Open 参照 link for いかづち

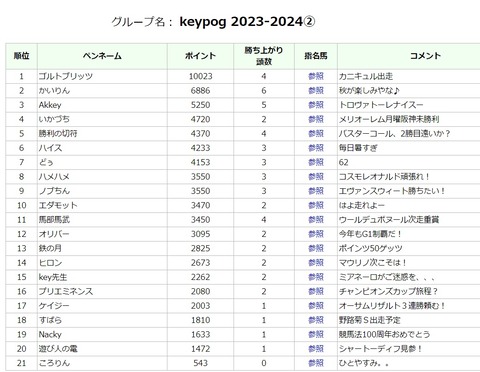click(316, 119)
